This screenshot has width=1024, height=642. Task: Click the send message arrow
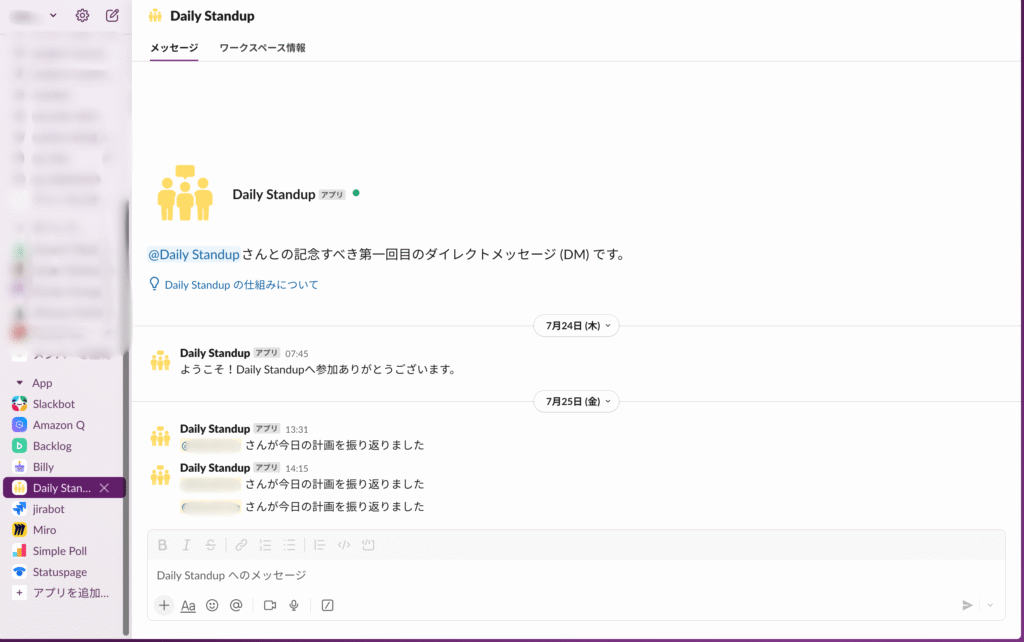pyautogui.click(x=967, y=605)
